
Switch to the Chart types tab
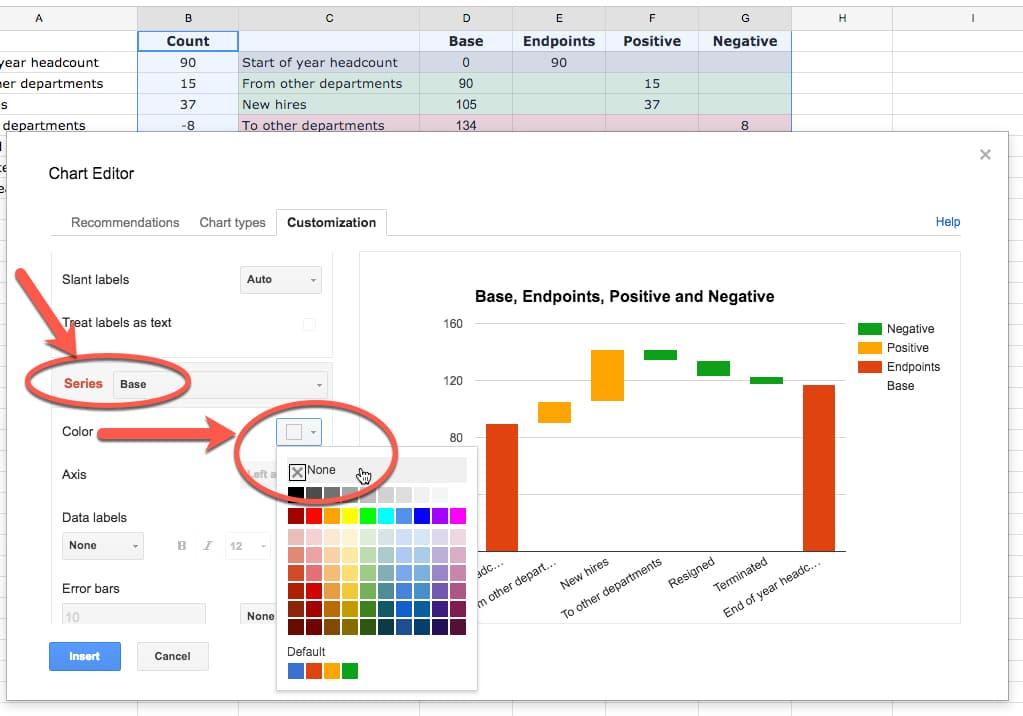coord(232,222)
